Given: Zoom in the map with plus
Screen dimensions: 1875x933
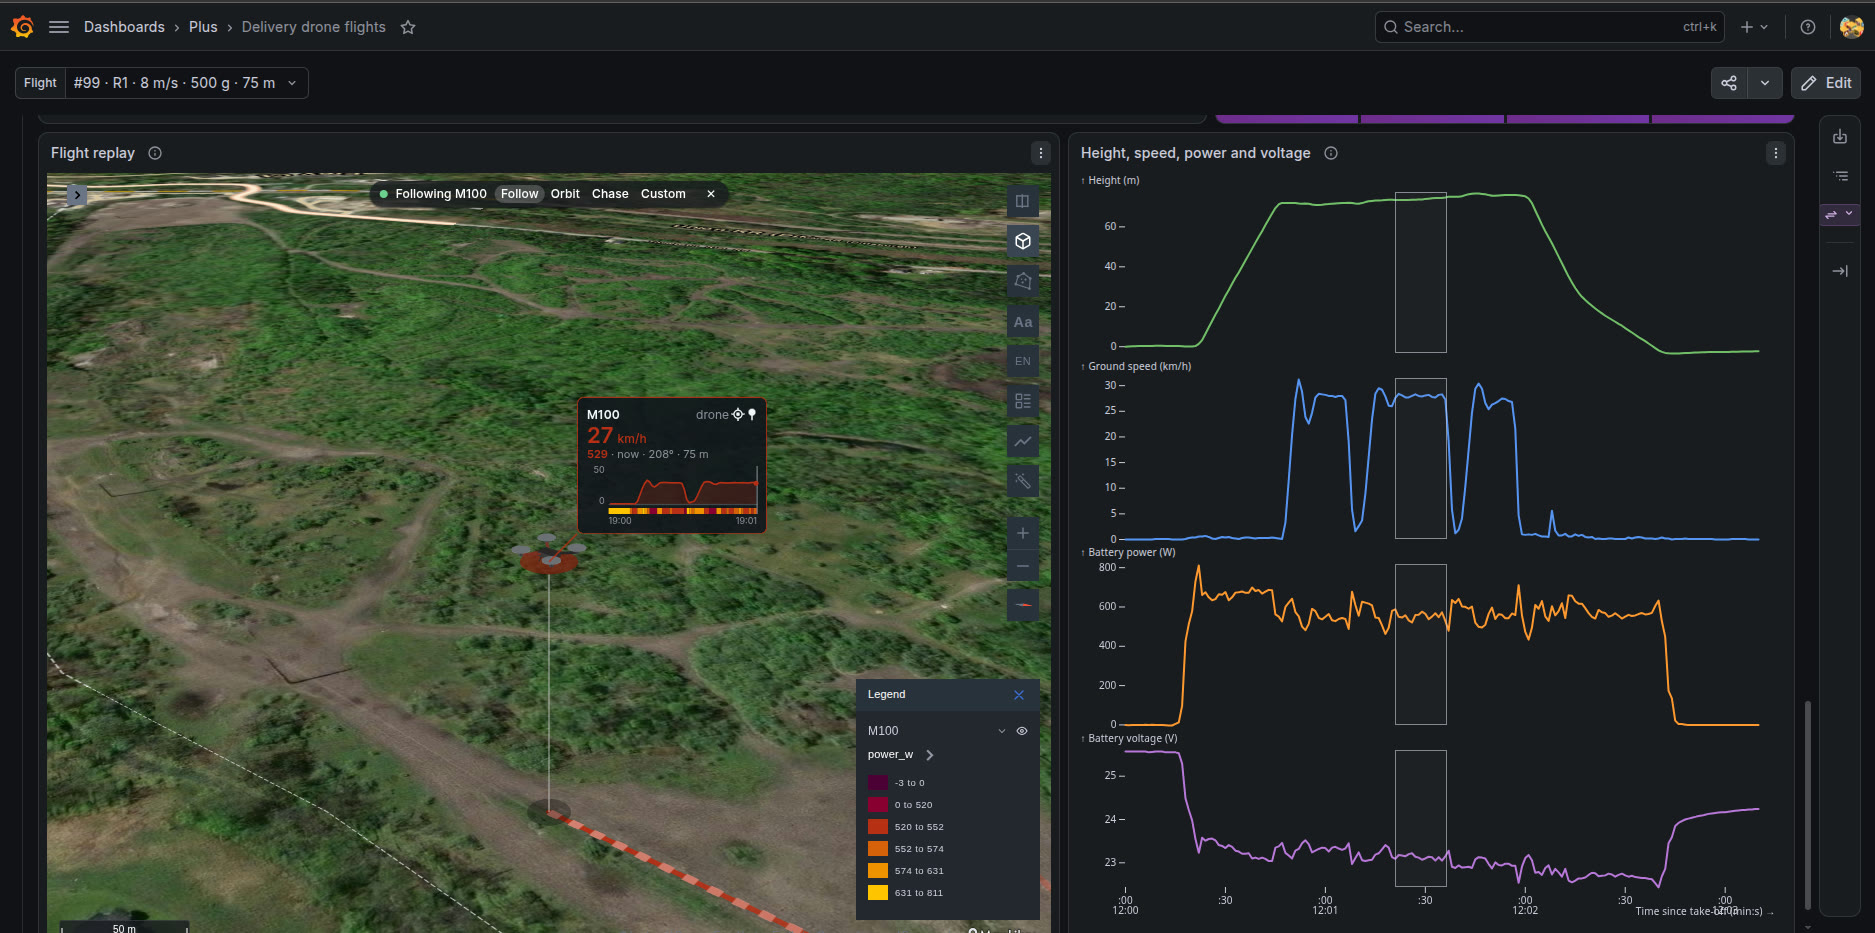Looking at the screenshot, I should 1022,533.
